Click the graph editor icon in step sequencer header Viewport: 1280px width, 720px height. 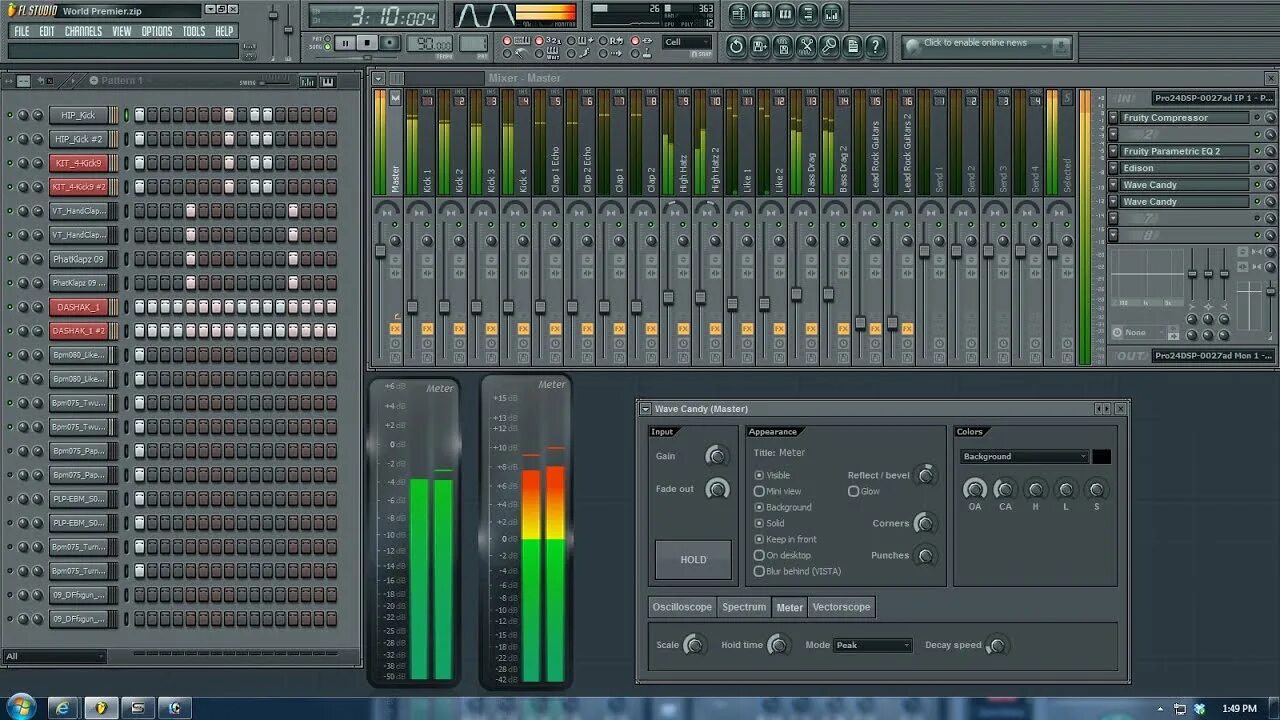308,81
